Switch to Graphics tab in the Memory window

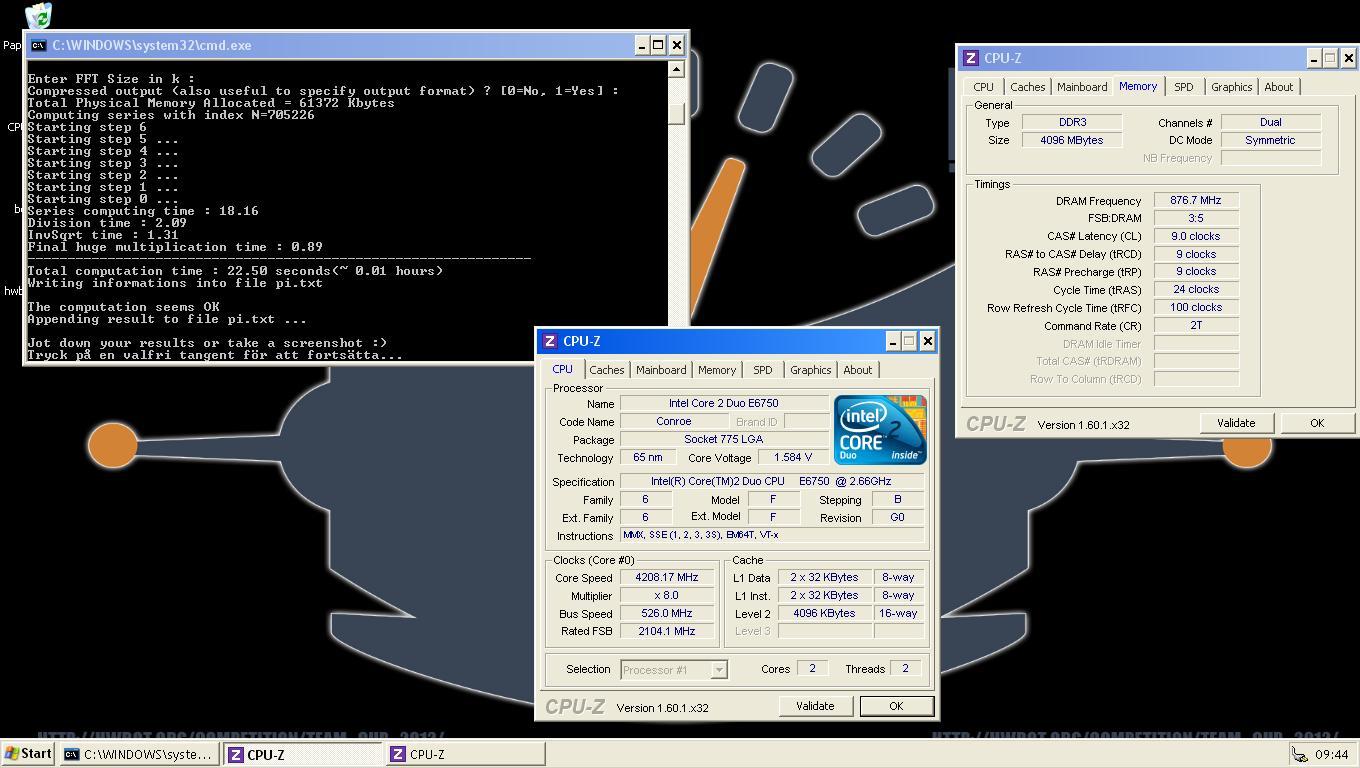click(1231, 87)
